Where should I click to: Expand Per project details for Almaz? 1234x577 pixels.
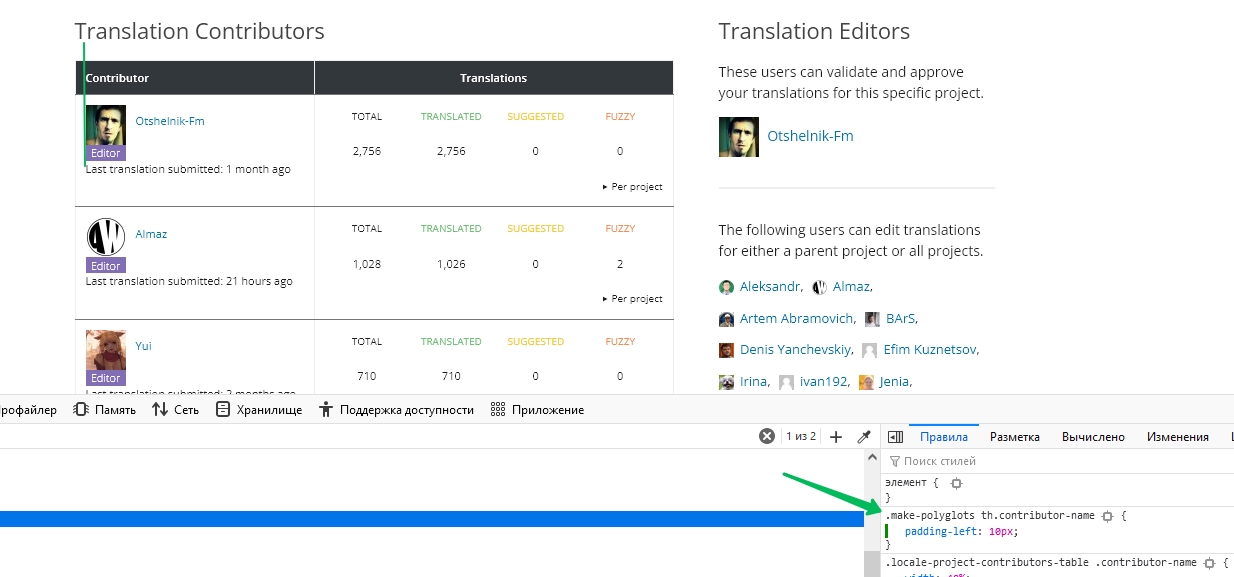click(x=632, y=299)
